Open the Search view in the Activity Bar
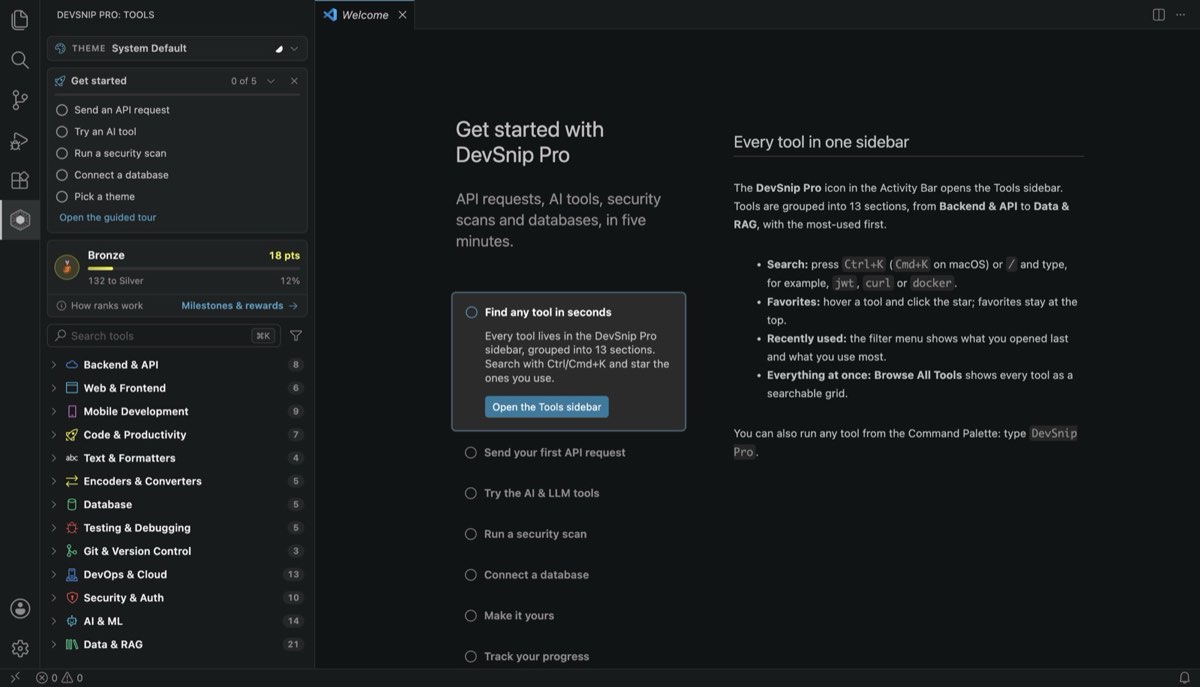The image size is (1200, 687). pyautogui.click(x=20, y=60)
